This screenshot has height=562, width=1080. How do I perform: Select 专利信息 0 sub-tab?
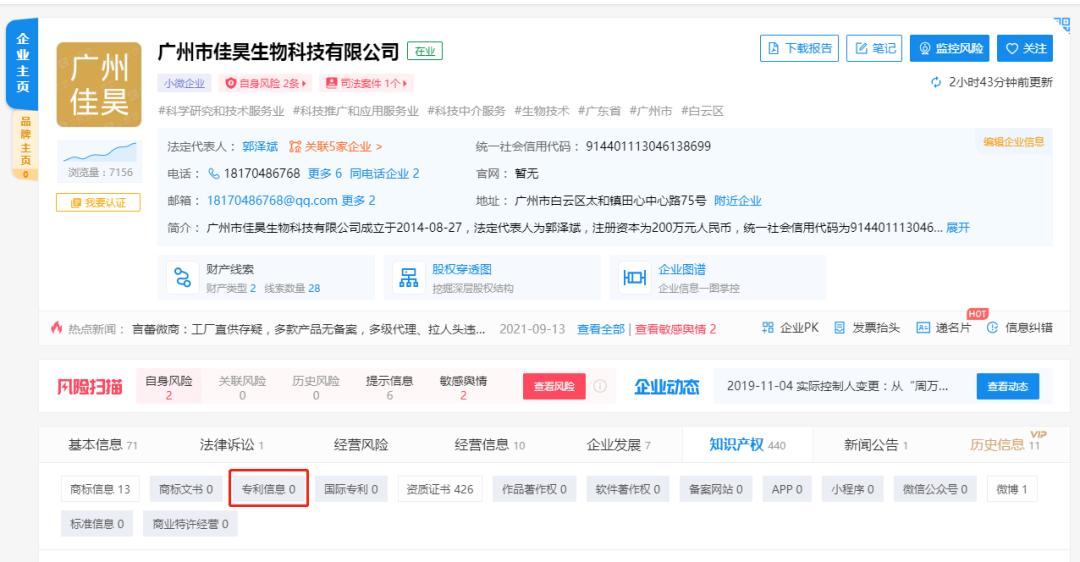269,489
